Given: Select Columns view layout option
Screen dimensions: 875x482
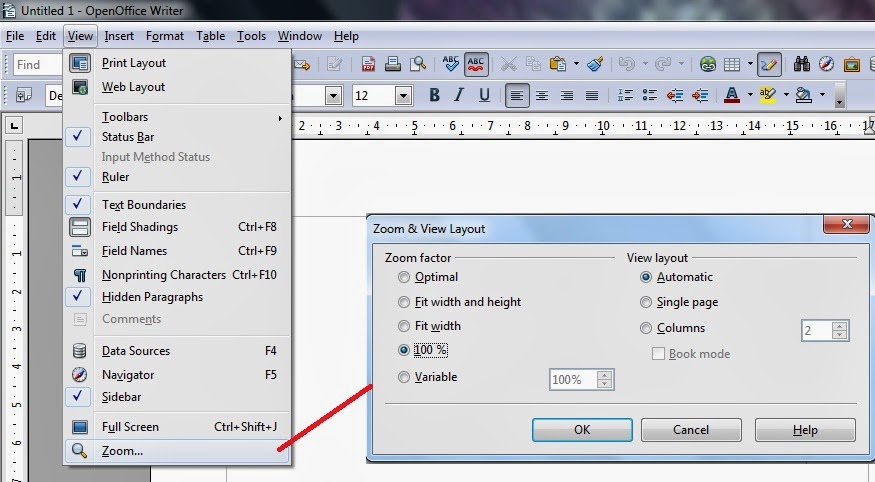Looking at the screenshot, I should pos(646,328).
